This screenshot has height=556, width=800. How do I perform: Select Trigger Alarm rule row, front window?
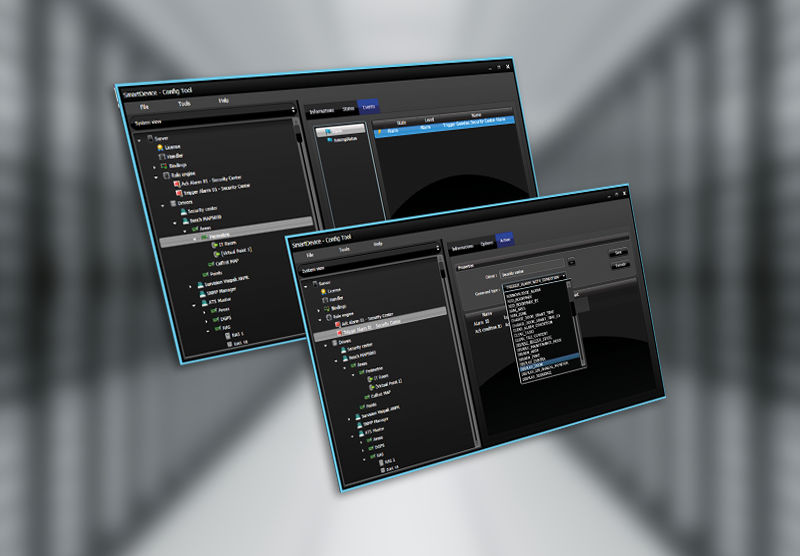pyautogui.click(x=382, y=326)
